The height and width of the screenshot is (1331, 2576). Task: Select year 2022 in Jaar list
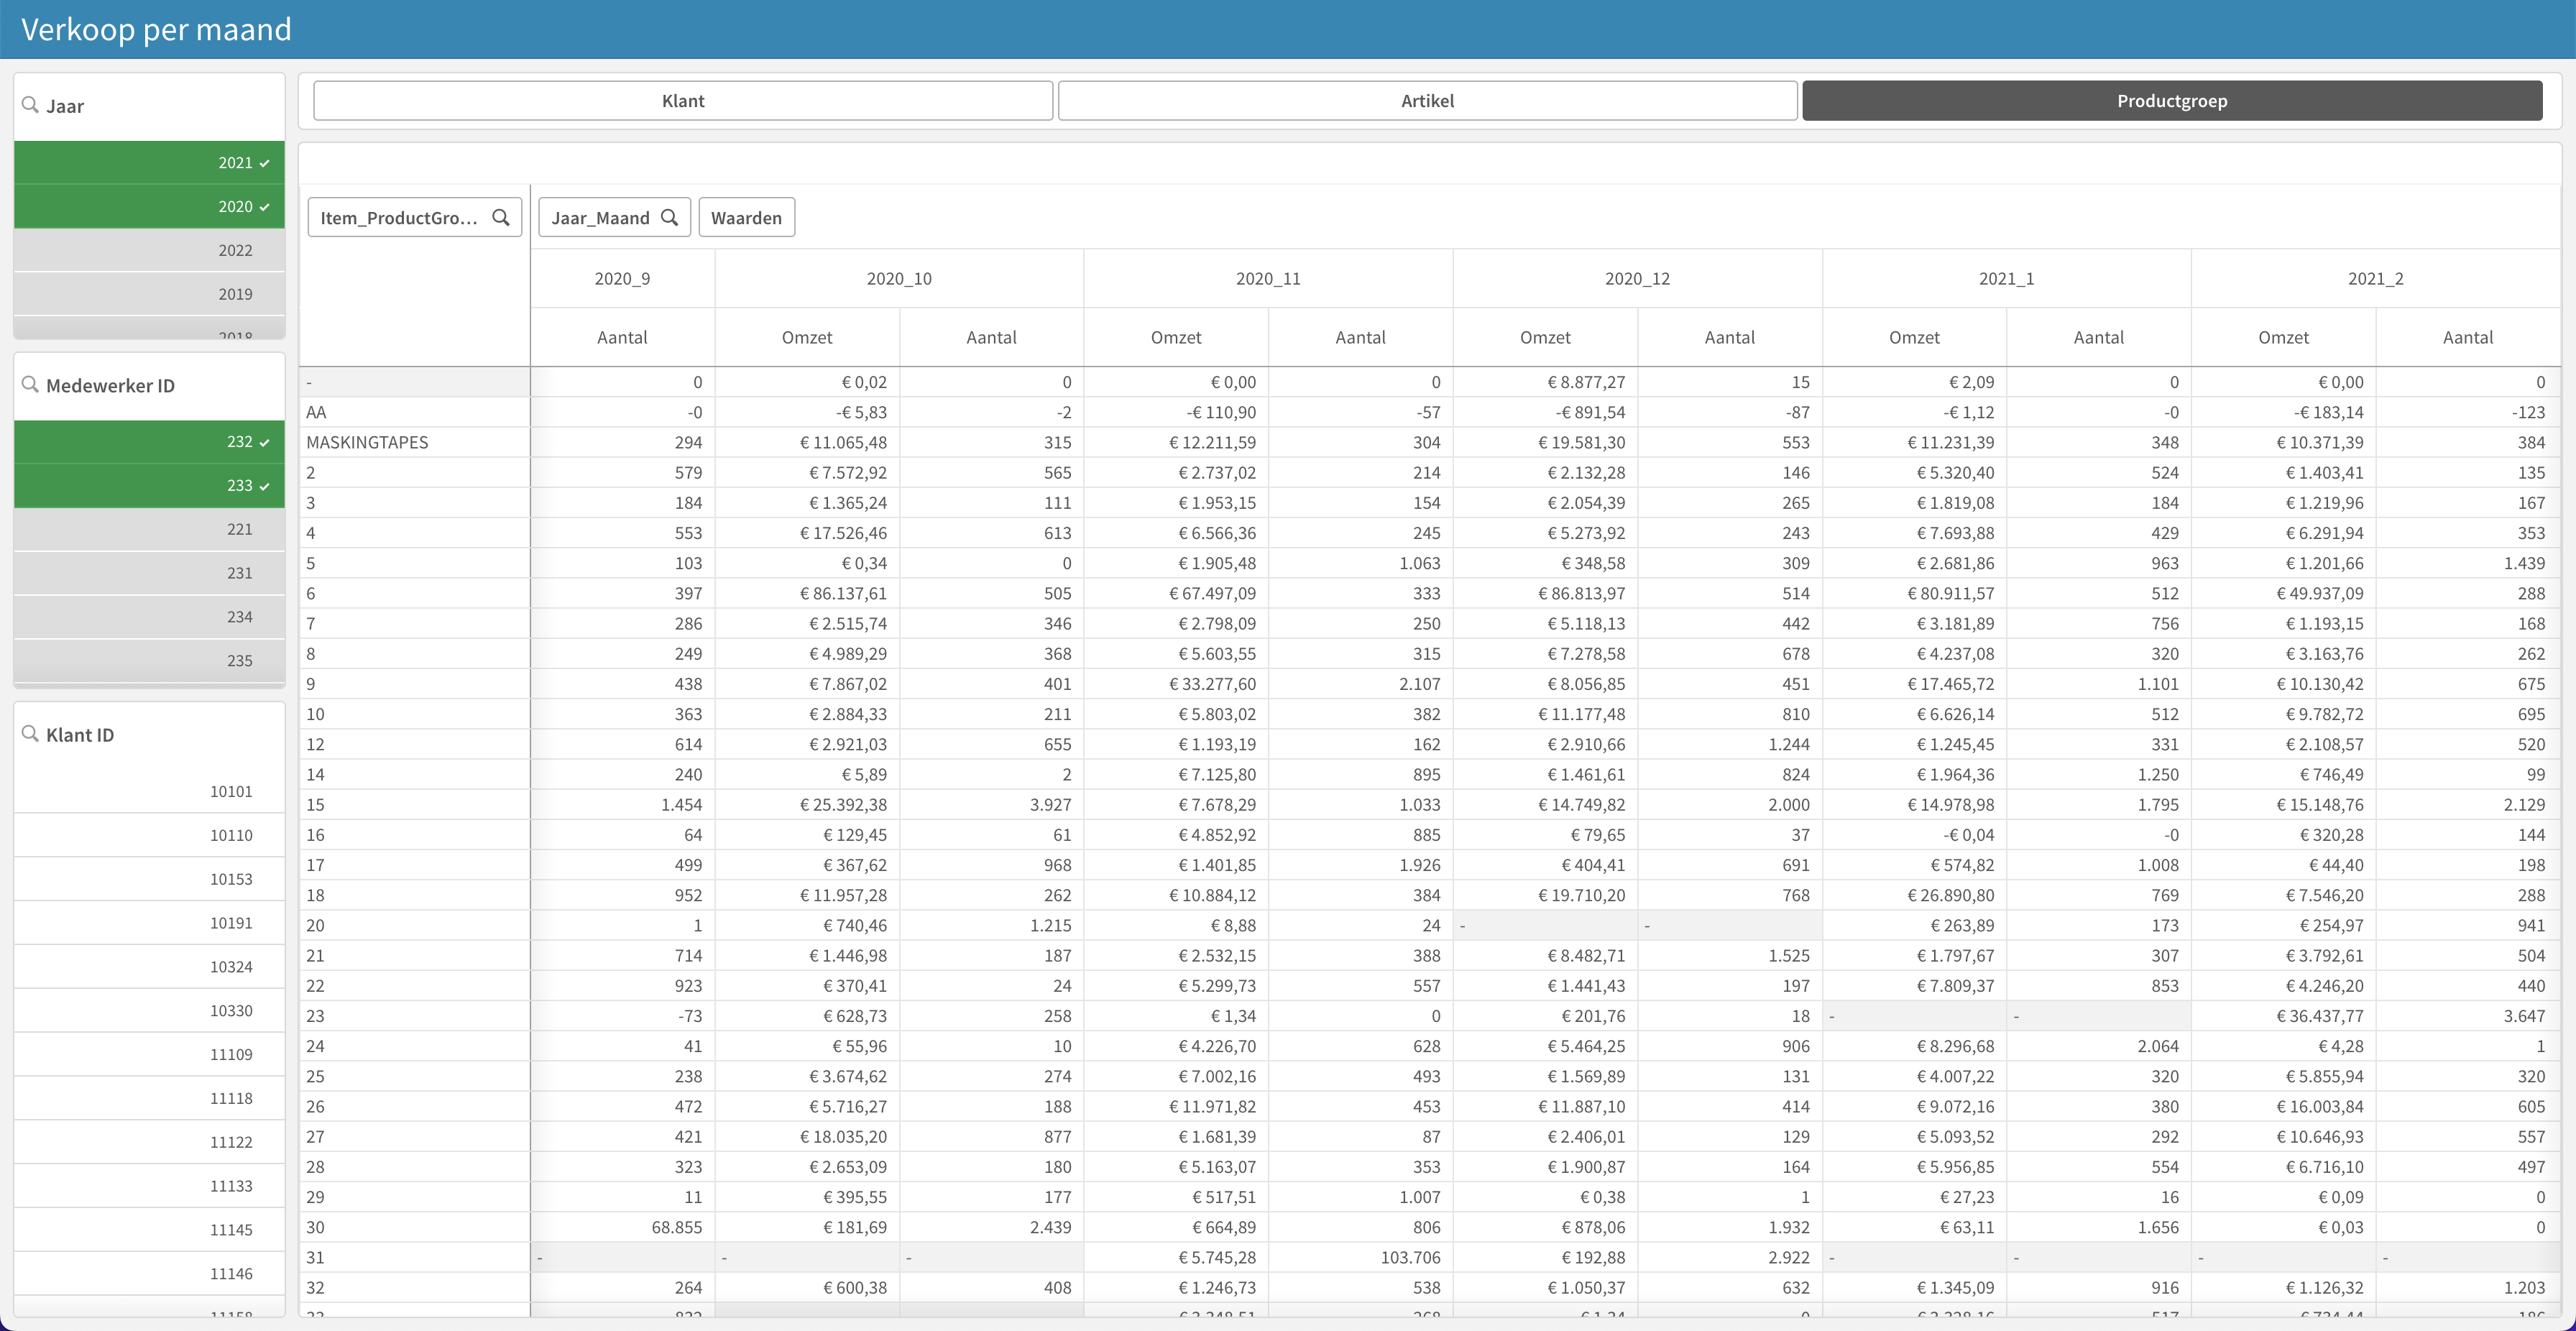point(150,250)
